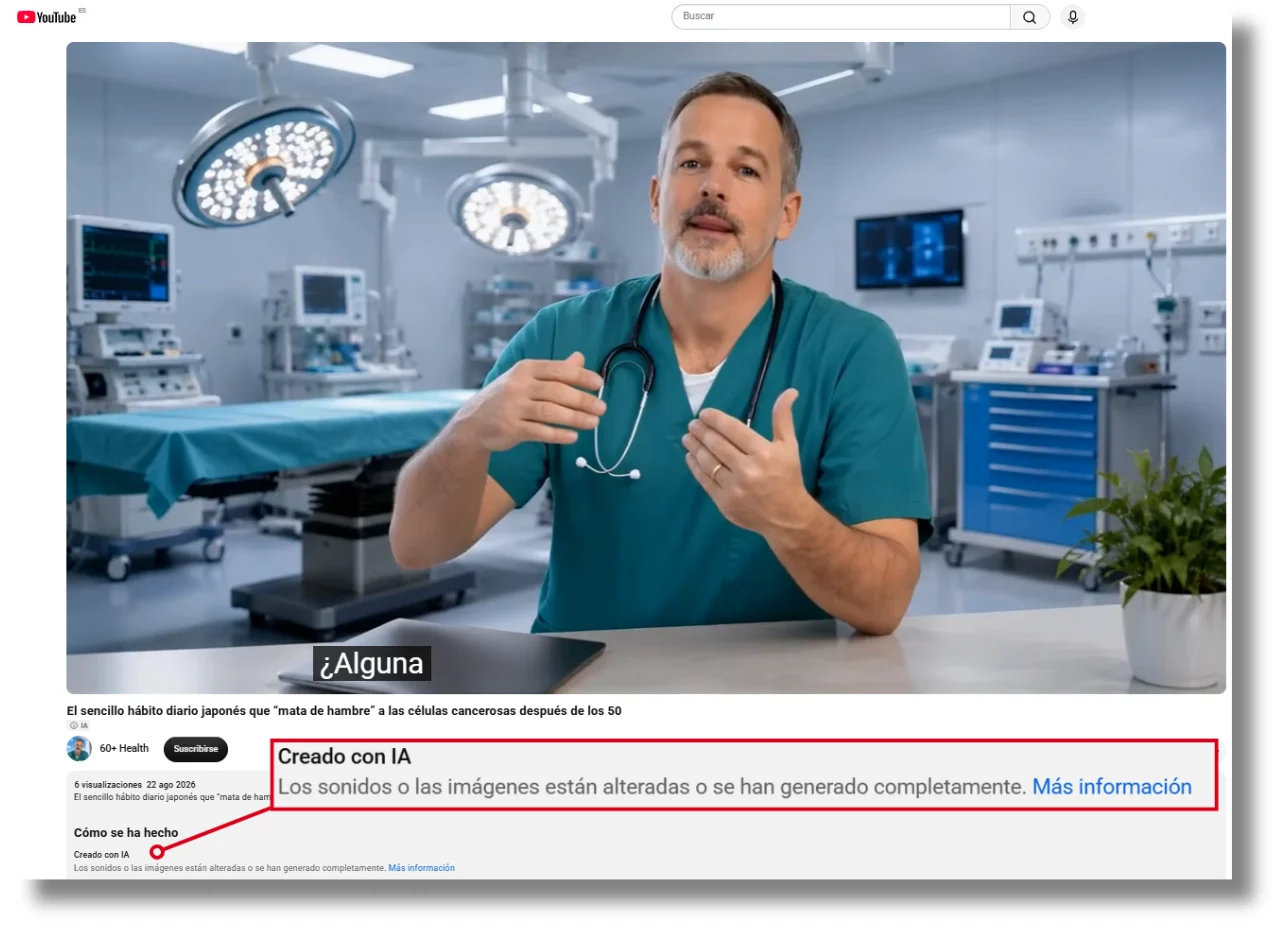The width and height of the screenshot is (1288, 927).
Task: Expand description at 6 visualizaciones 22 ago 2026
Action: 135,785
